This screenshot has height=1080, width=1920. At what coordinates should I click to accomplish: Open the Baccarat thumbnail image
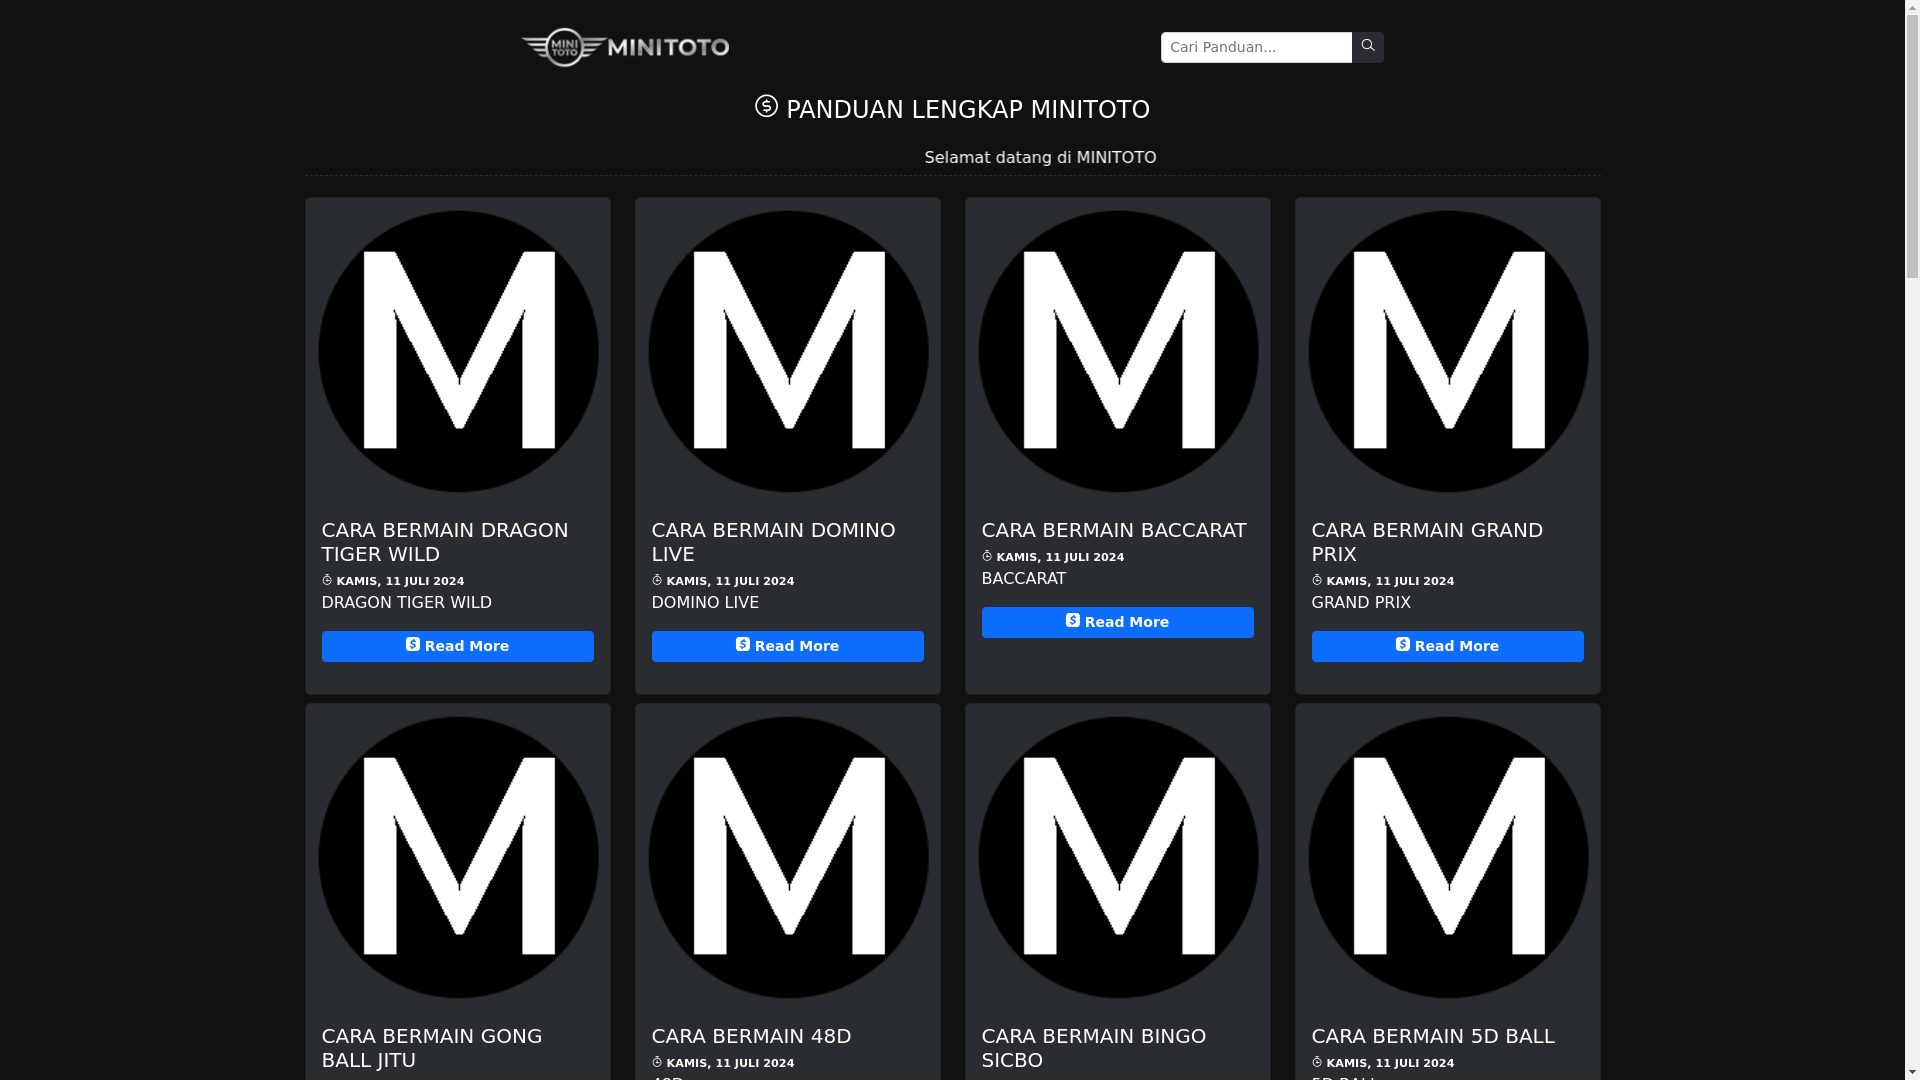pos(1118,351)
